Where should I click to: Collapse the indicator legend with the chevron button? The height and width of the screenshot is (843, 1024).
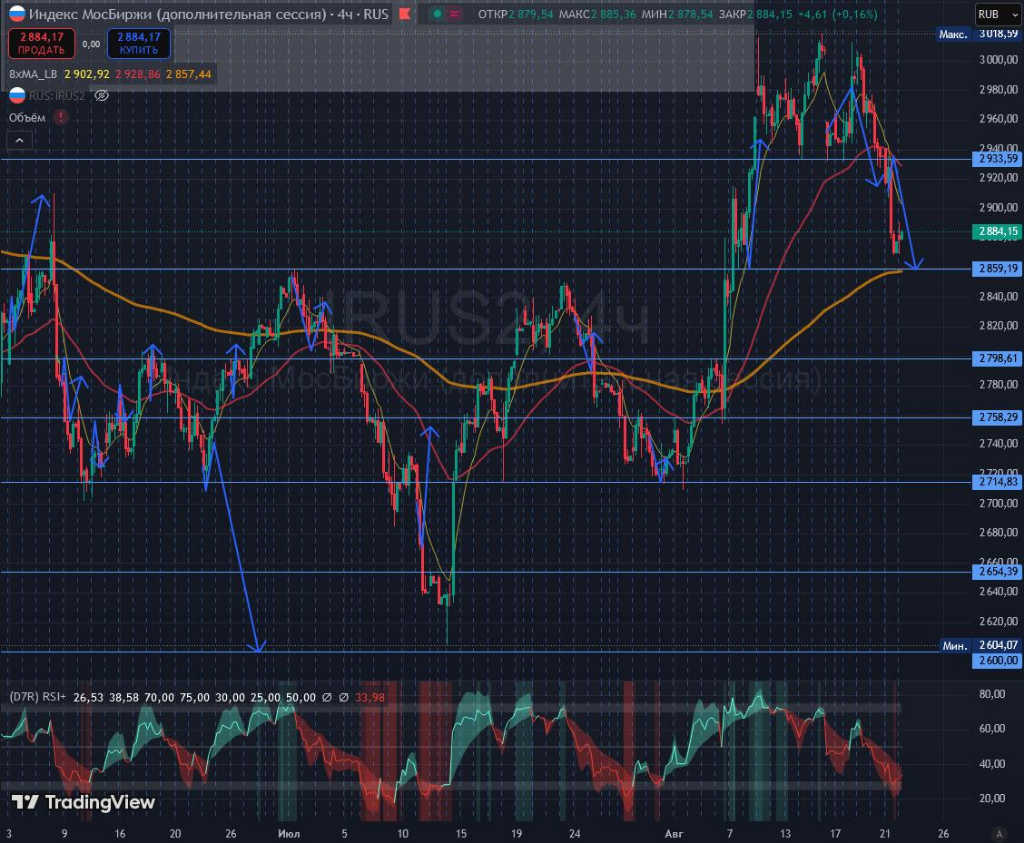(x=20, y=140)
